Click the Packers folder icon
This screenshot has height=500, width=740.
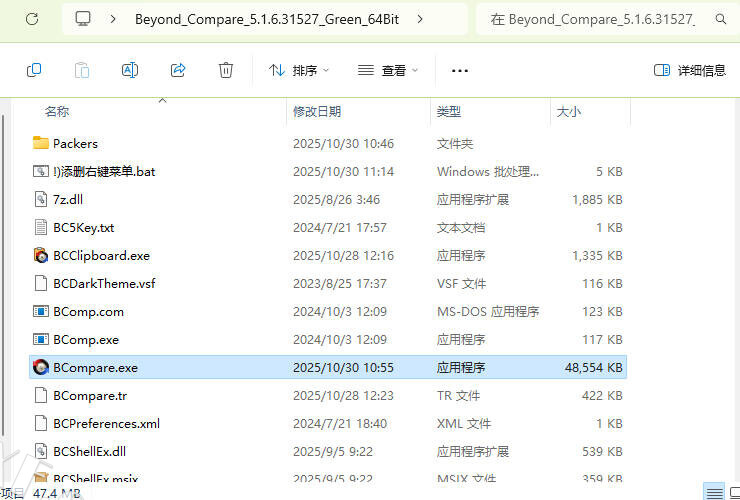(x=41, y=143)
